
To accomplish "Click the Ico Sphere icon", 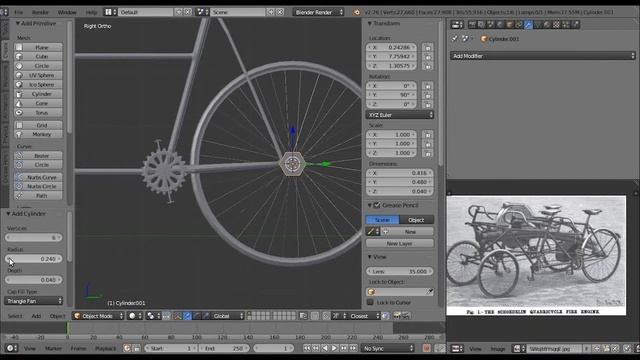I will [x=19, y=84].
